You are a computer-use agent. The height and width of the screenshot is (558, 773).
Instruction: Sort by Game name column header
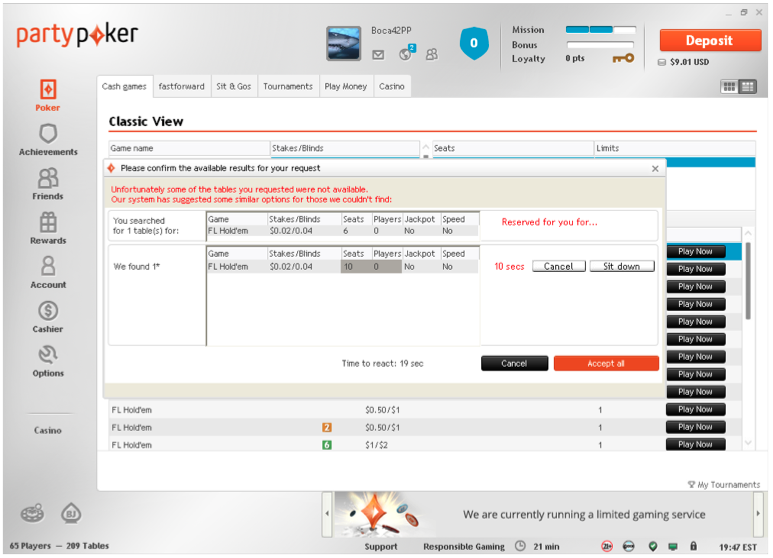tap(189, 148)
